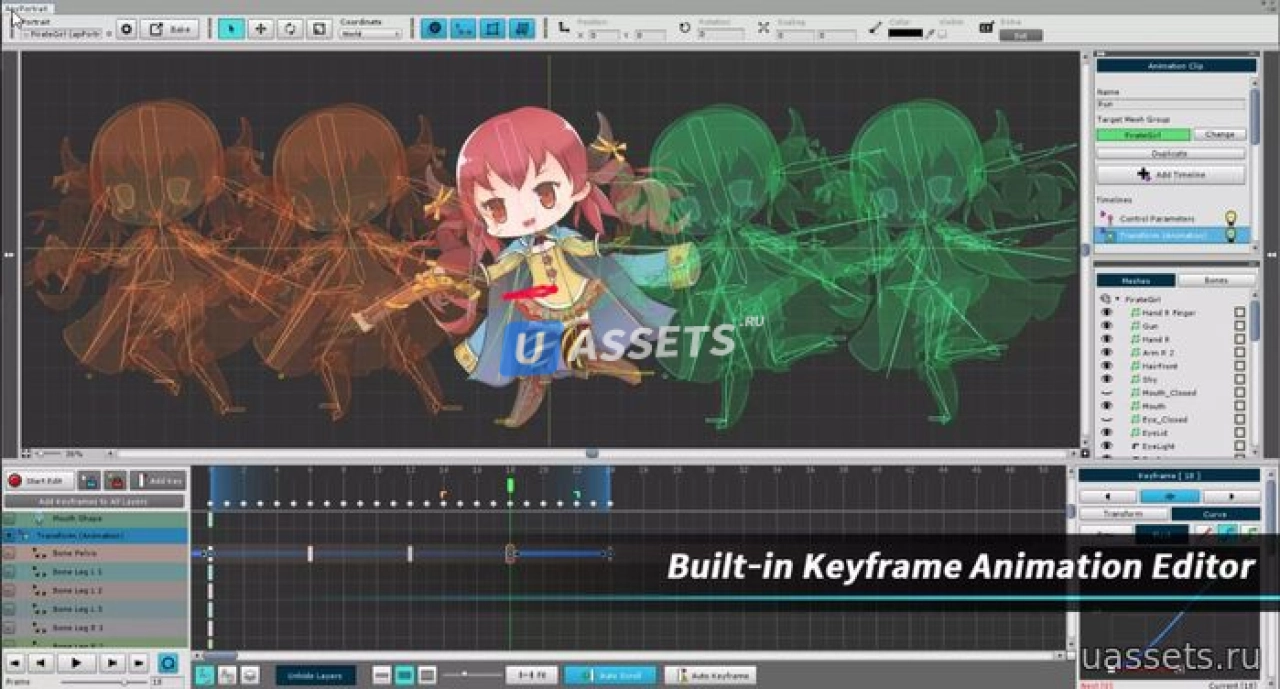Select the Bone Pelvis timeline layer

pos(95,552)
